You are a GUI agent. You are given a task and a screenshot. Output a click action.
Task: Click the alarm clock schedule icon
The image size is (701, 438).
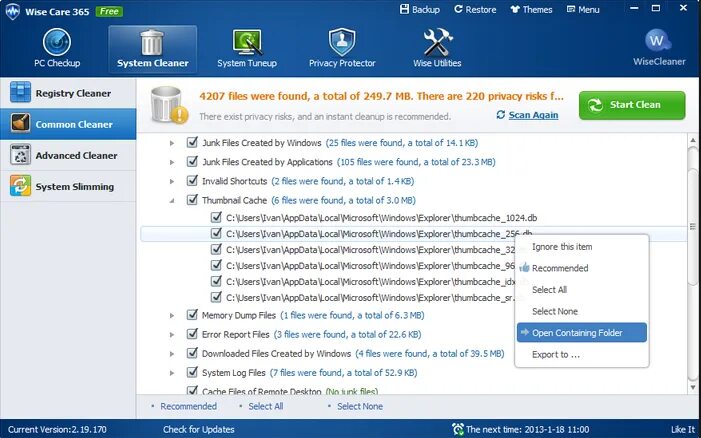[x=458, y=430]
